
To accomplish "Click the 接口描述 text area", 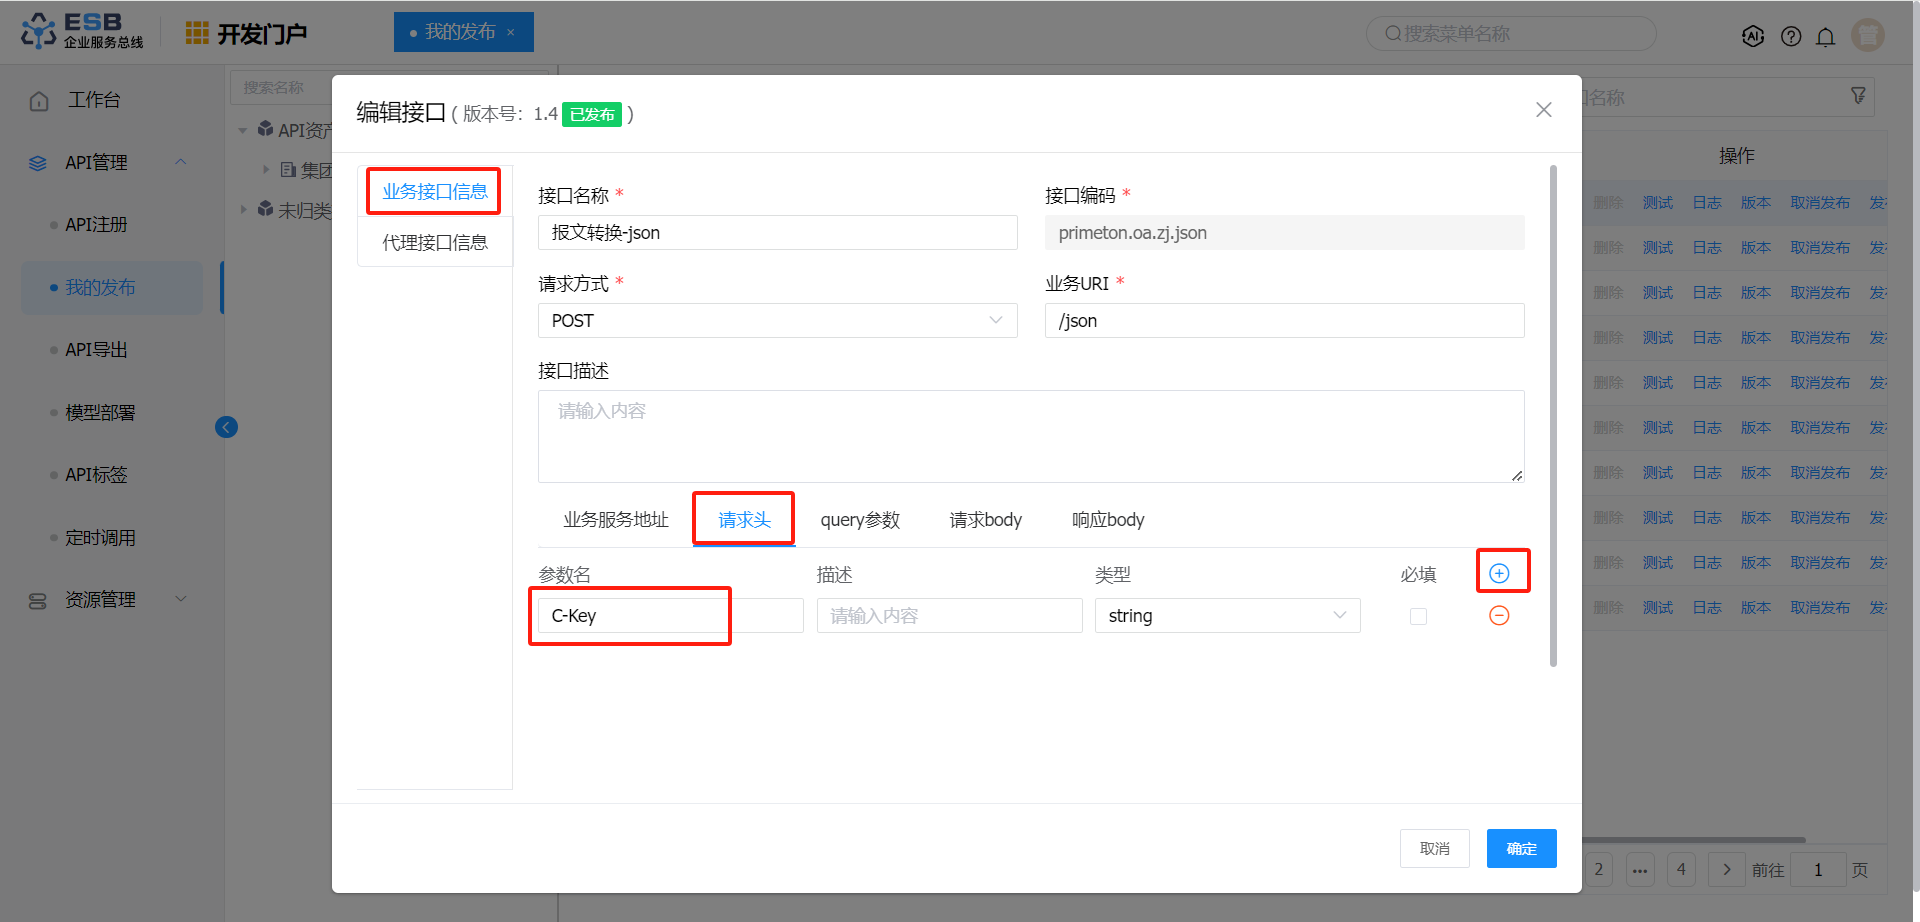I will click(1030, 436).
